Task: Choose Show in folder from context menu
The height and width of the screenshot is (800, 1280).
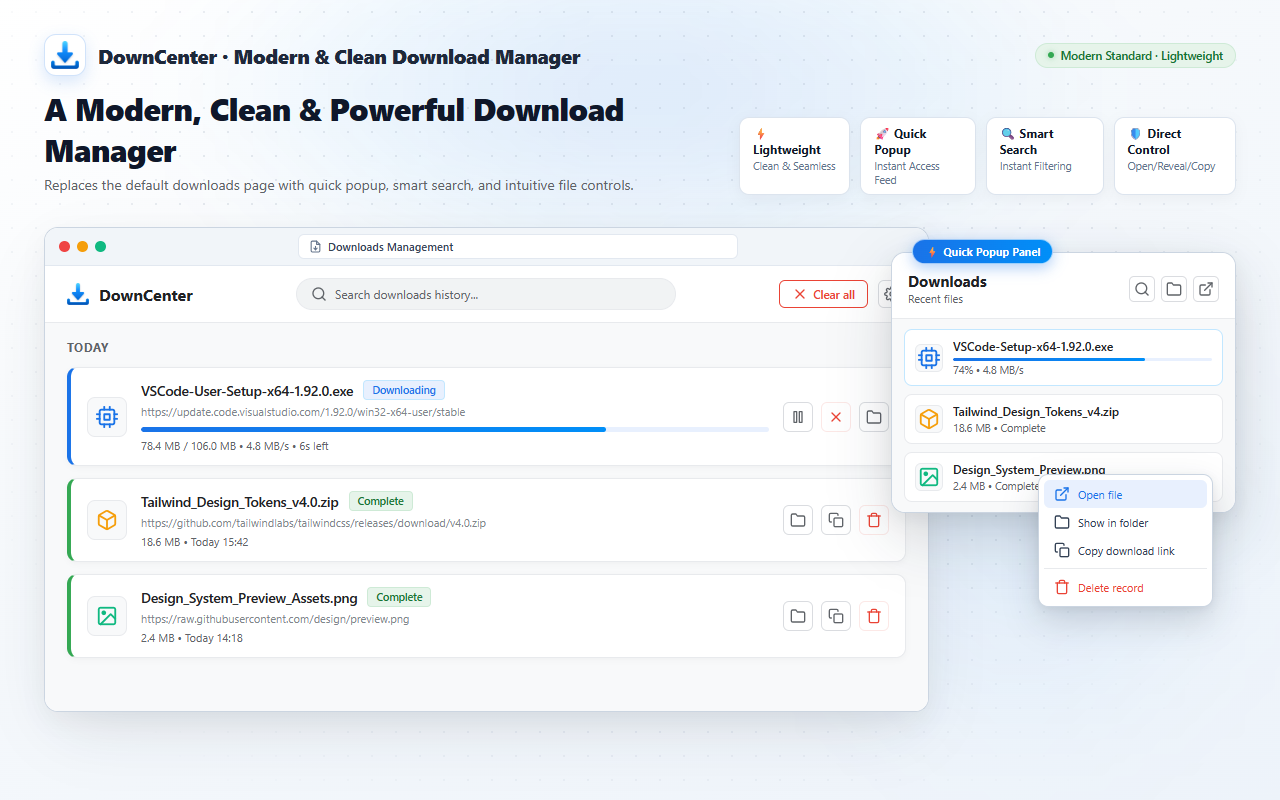Action: pos(1125,522)
